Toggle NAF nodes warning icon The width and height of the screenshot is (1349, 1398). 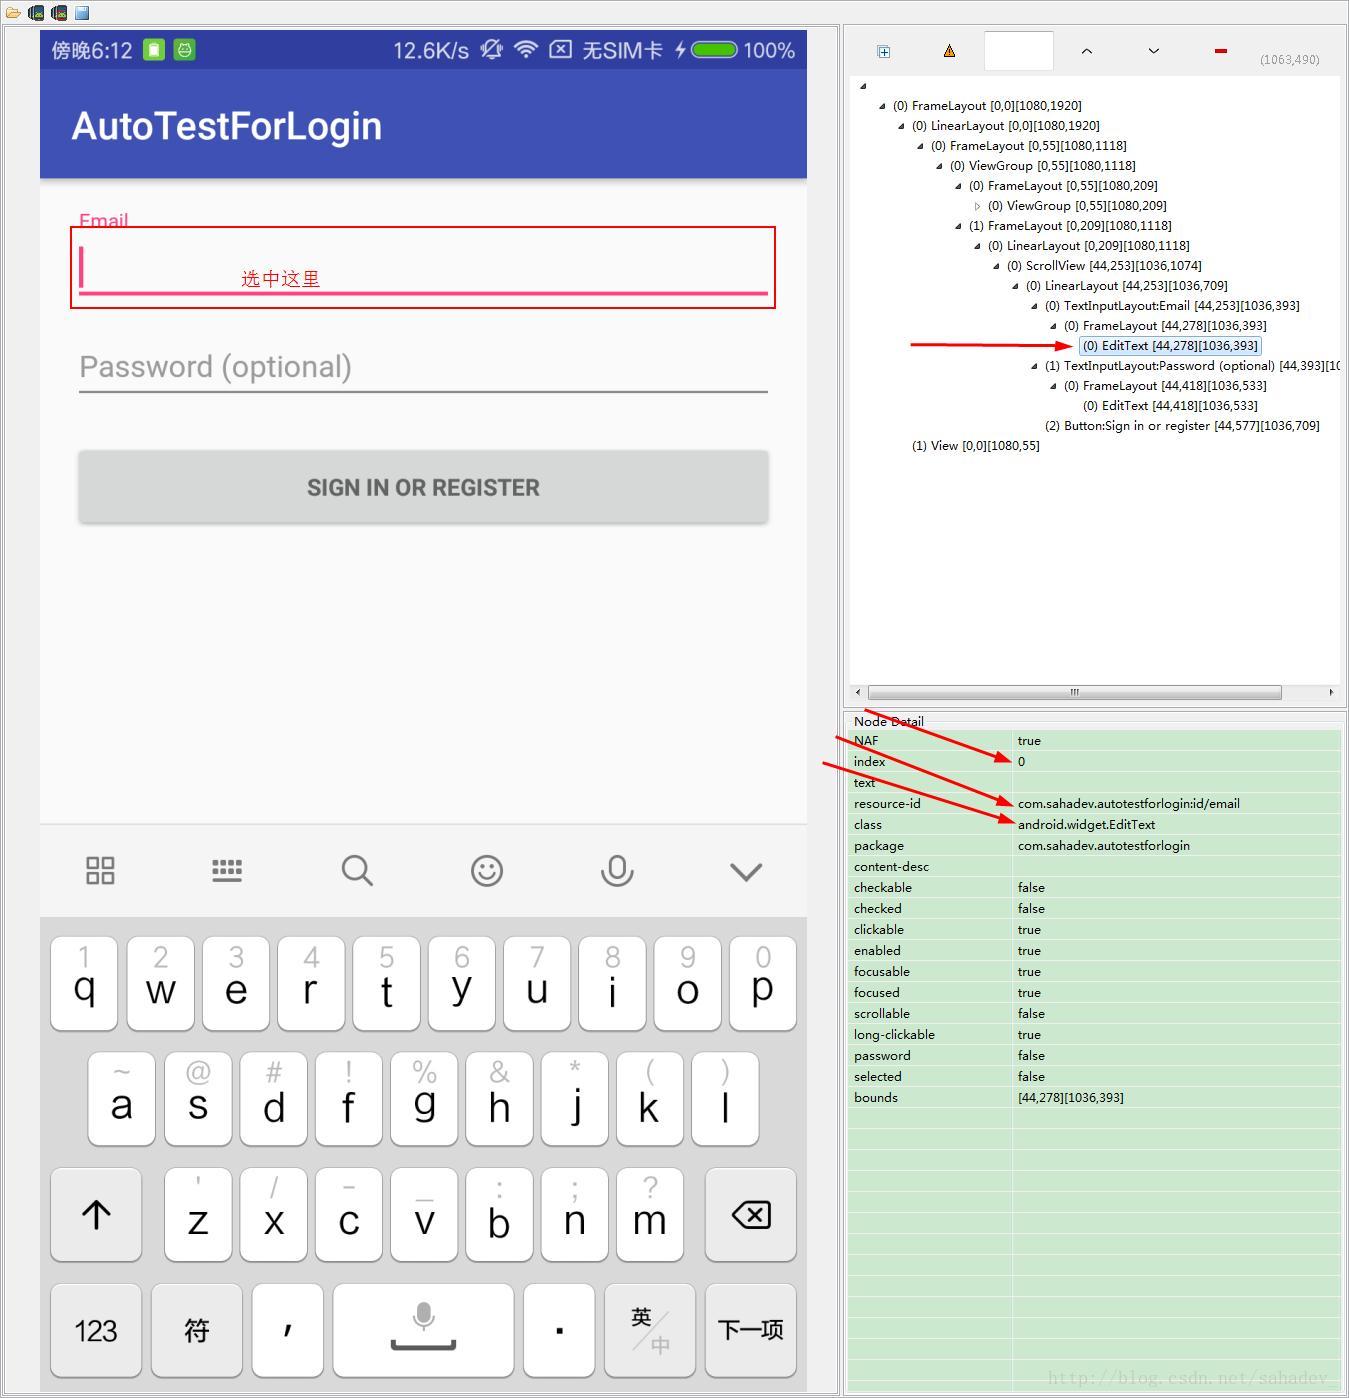(949, 51)
